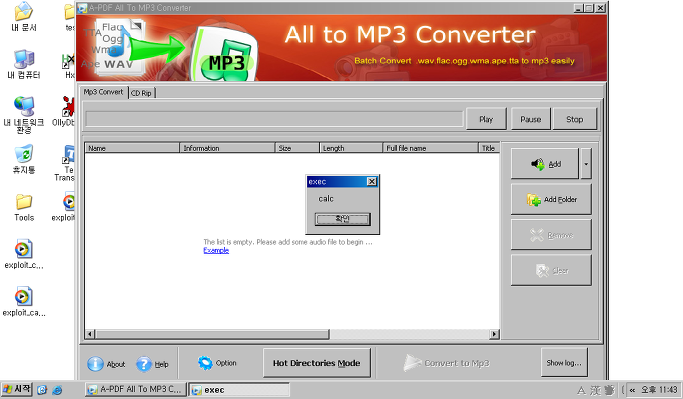Select the exploit_ca... desktop file icon
Viewport: 683px width, 399px height.
(x=24, y=301)
